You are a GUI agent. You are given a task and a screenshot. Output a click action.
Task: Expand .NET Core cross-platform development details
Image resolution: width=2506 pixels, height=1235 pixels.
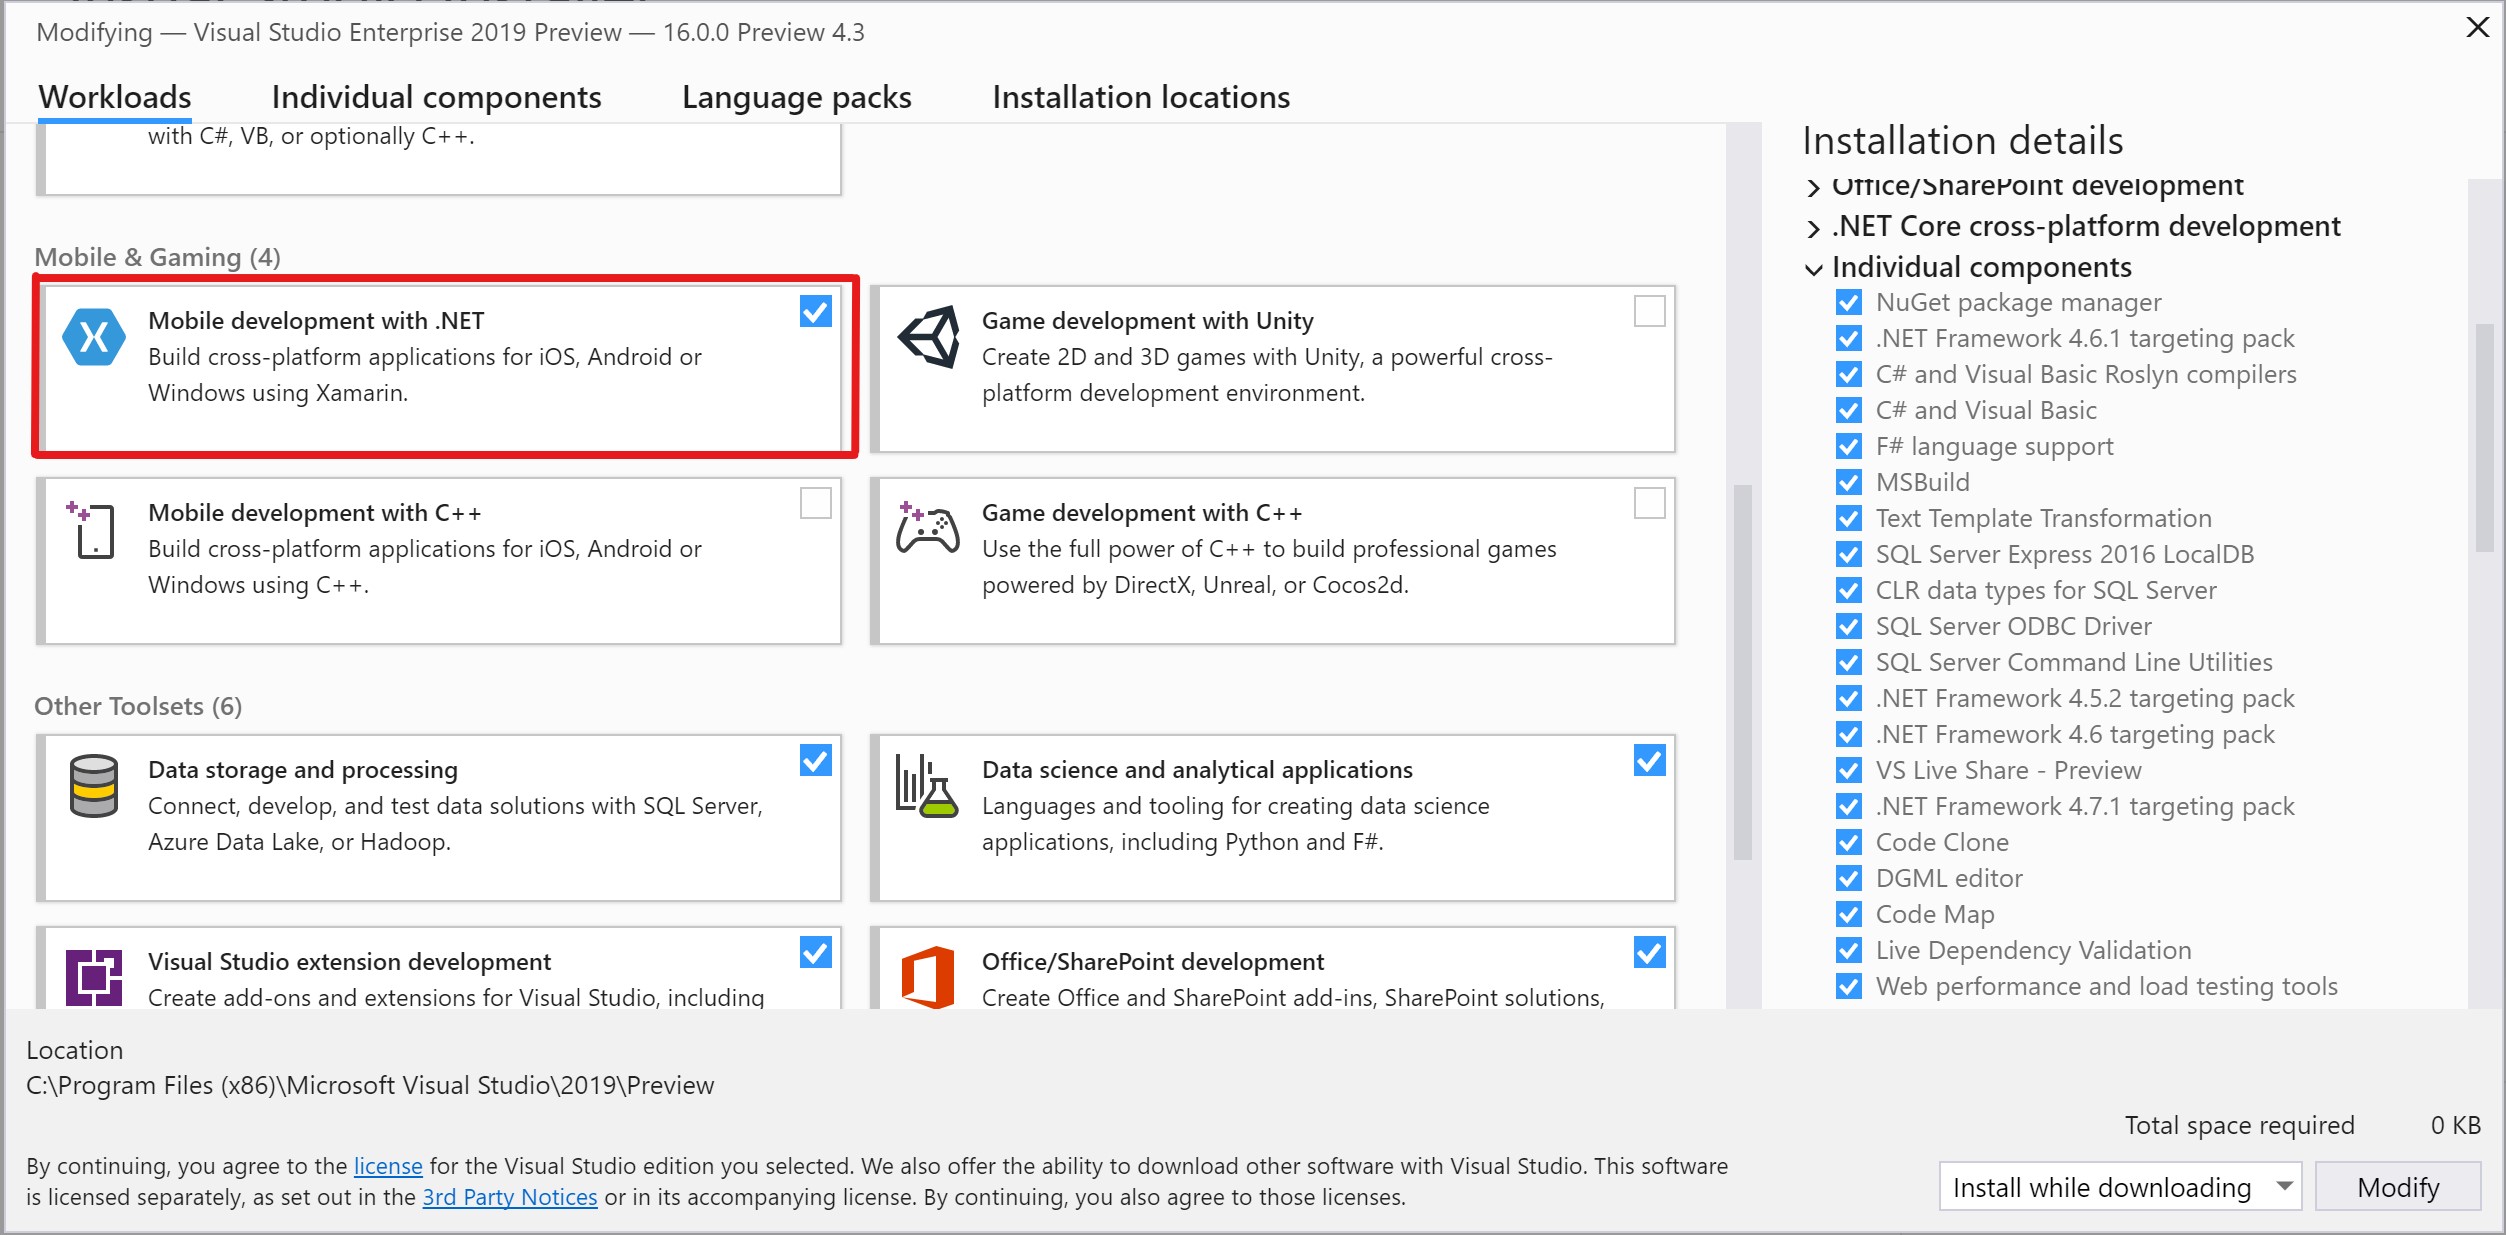point(1814,228)
